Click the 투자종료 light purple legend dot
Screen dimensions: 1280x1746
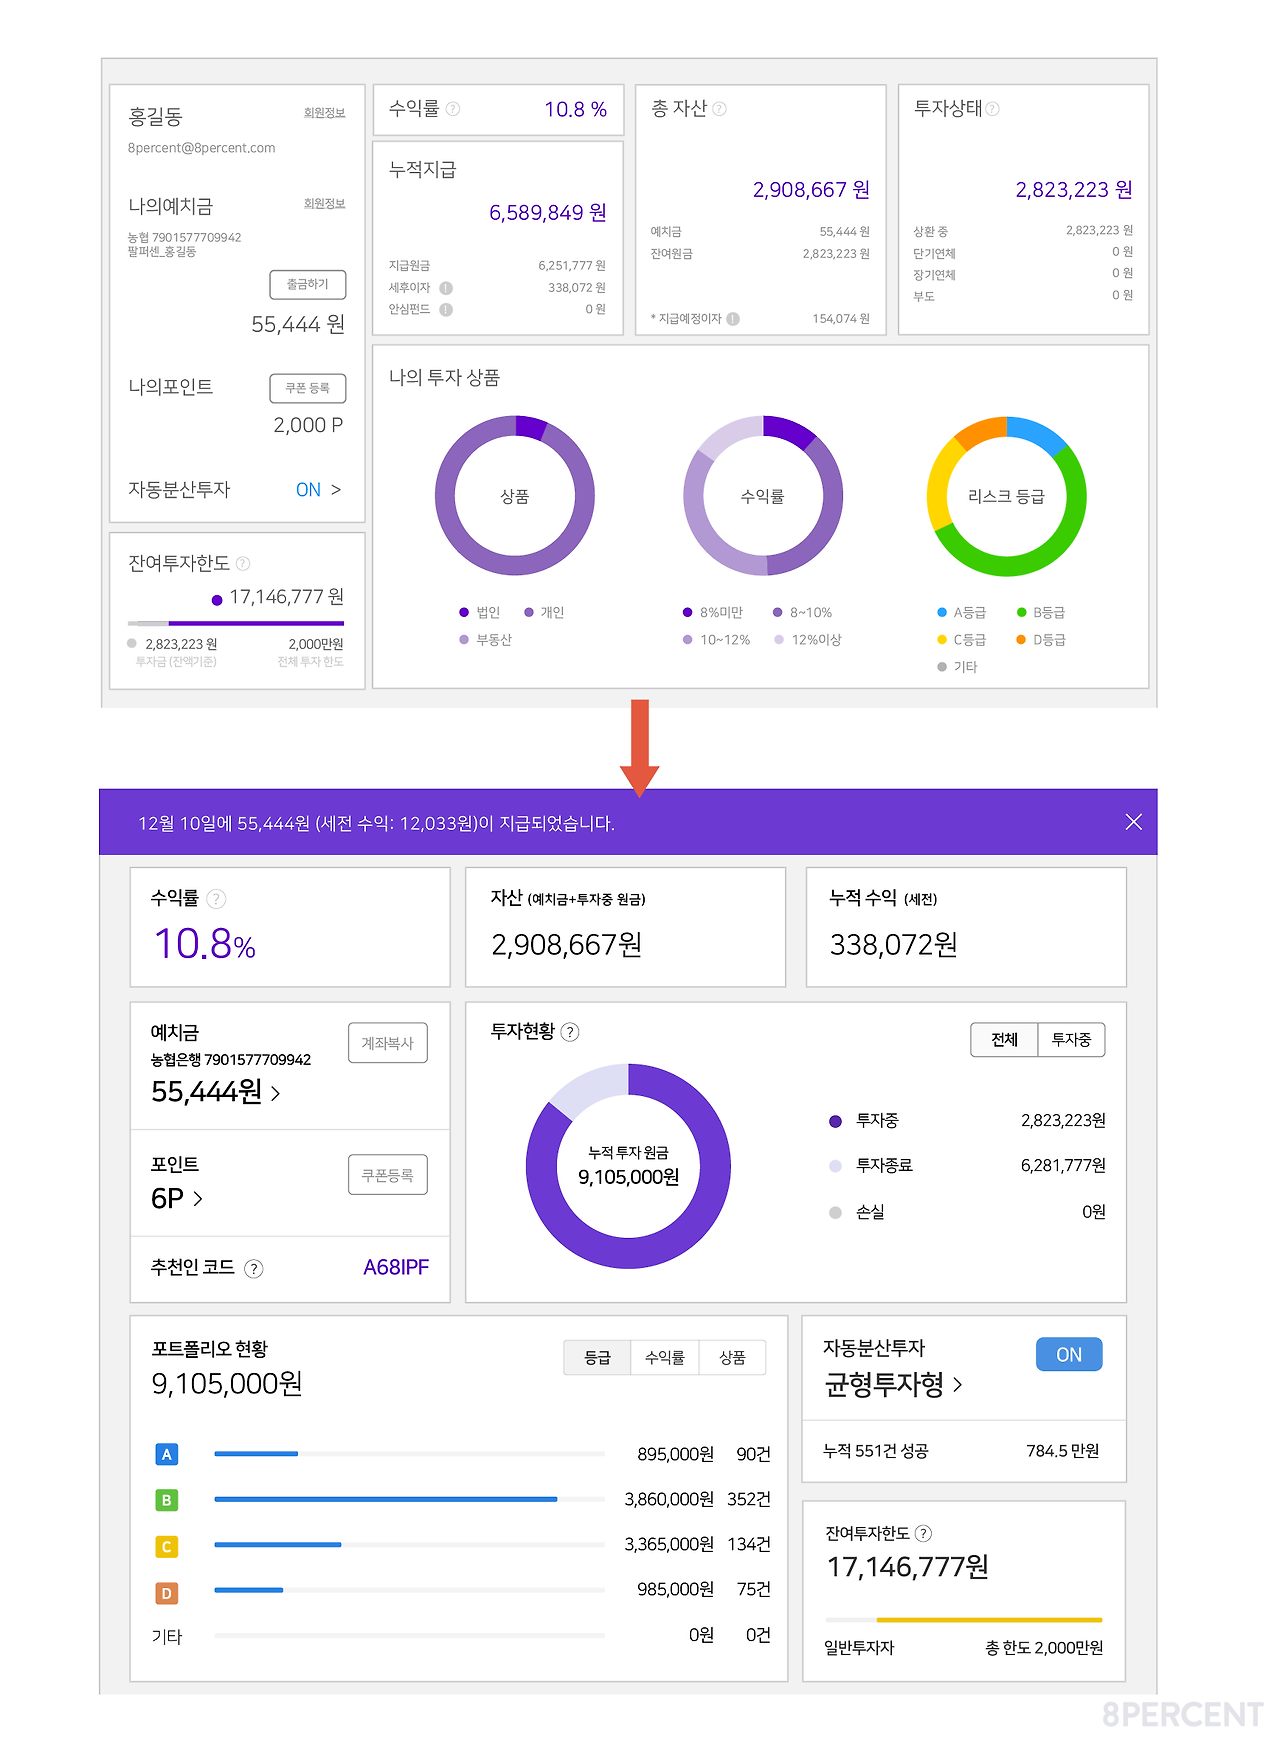(835, 1166)
